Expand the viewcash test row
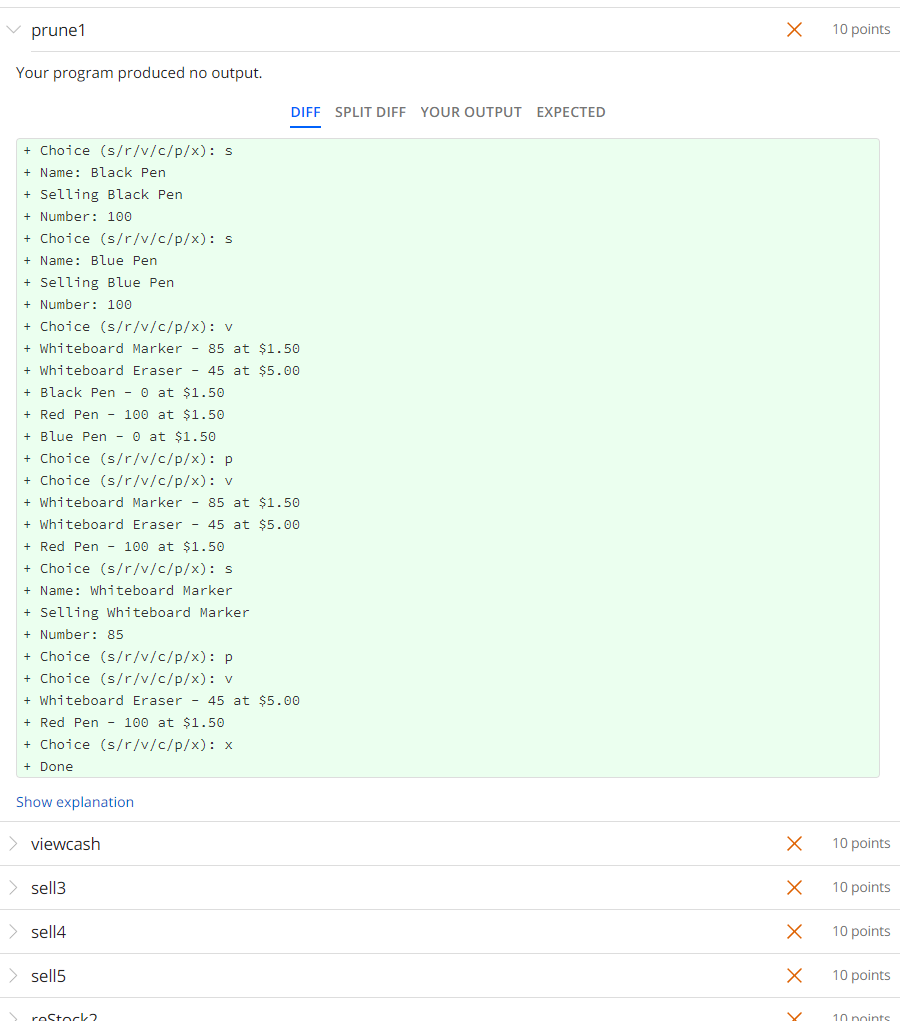The height and width of the screenshot is (1021, 902). coord(14,844)
